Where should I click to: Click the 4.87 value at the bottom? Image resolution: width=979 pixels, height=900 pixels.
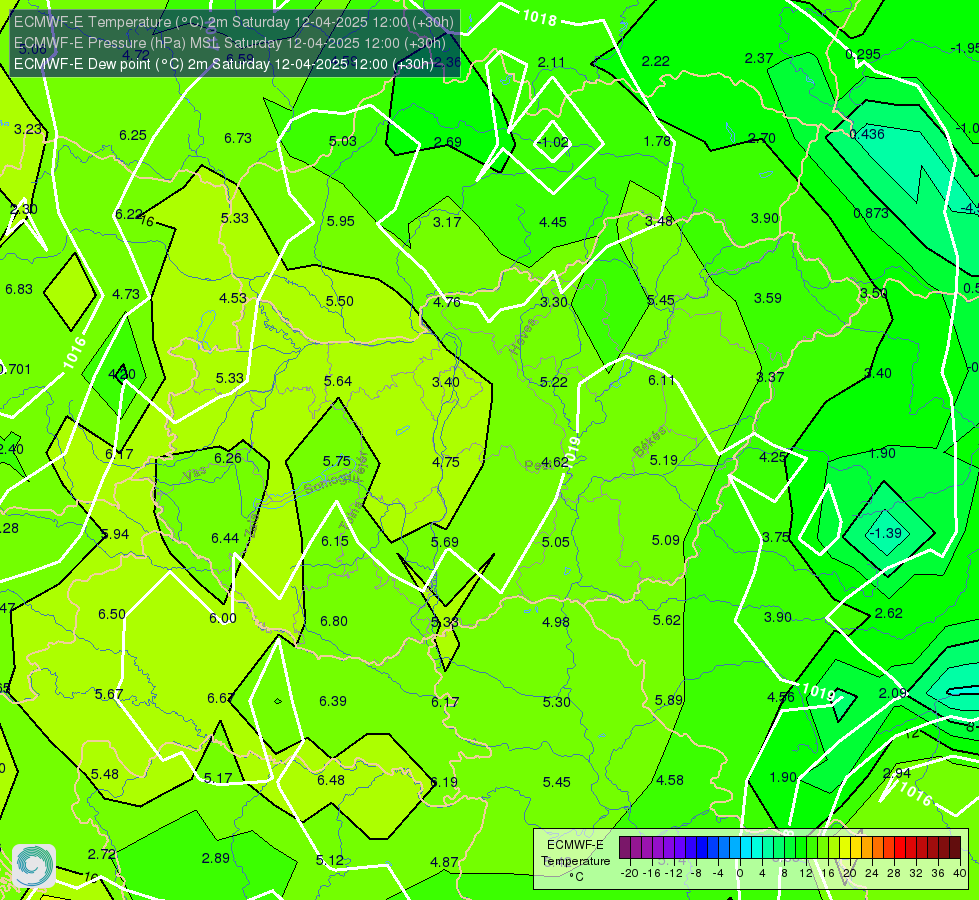(445, 862)
